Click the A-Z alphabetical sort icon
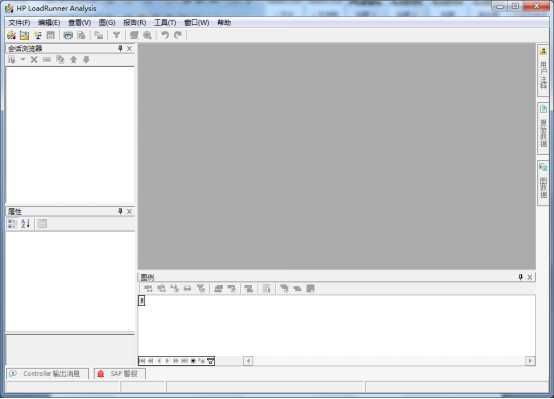Screen dimensions: 554x399 point(25,224)
